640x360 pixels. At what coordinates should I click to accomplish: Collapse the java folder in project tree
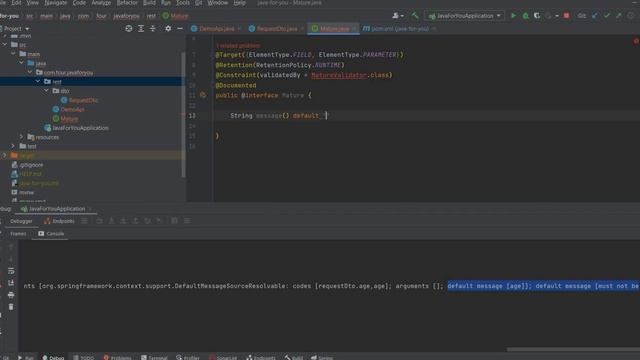click(x=21, y=63)
